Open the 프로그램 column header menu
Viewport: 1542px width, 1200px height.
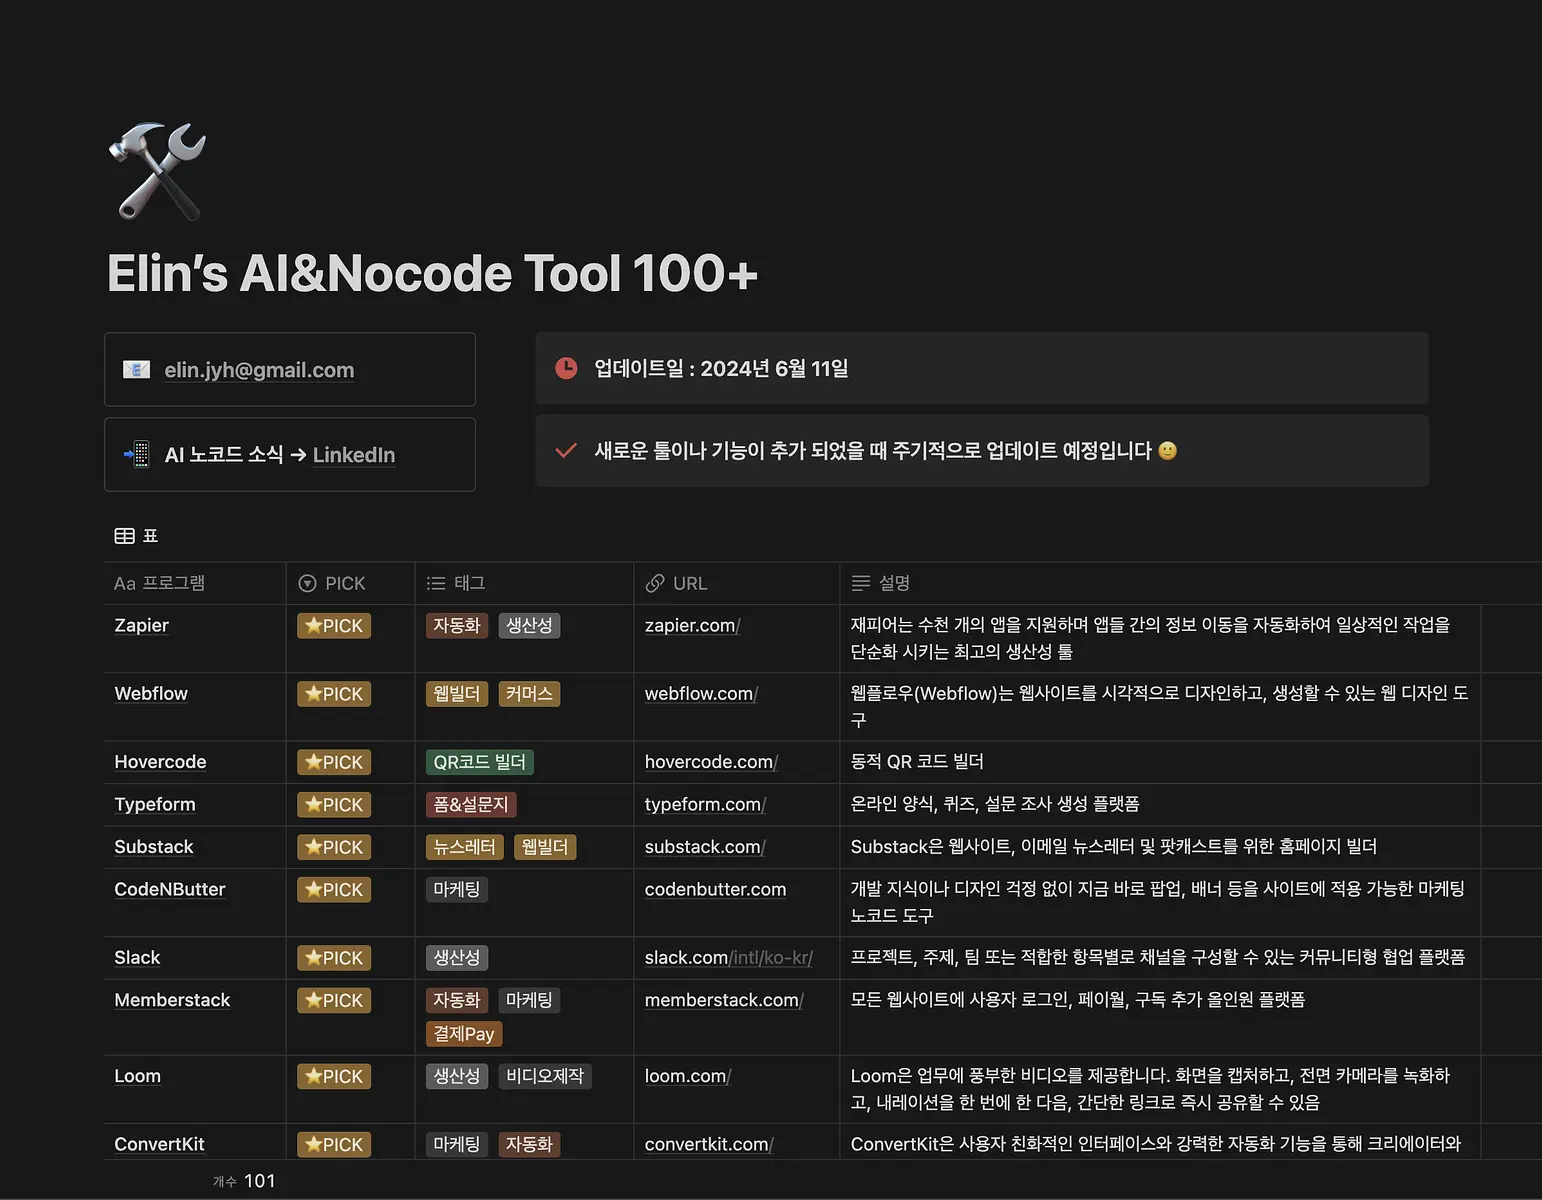(195, 583)
